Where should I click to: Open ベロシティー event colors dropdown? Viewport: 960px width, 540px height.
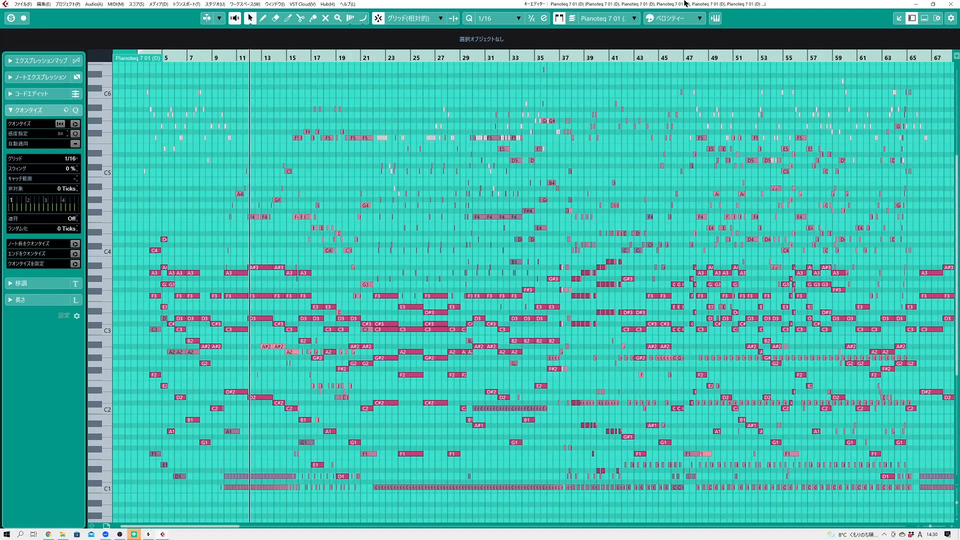(674, 18)
